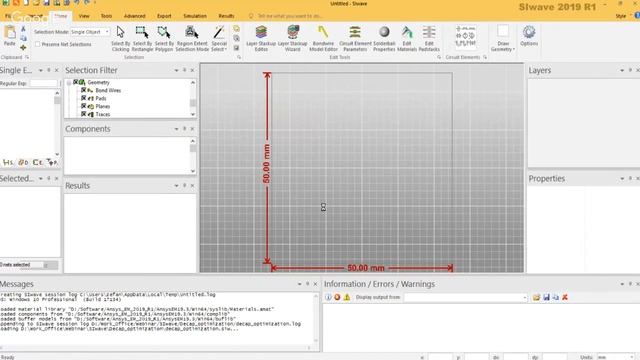Open the Special Select dropdown
640x360 pixels.
(x=219, y=38)
